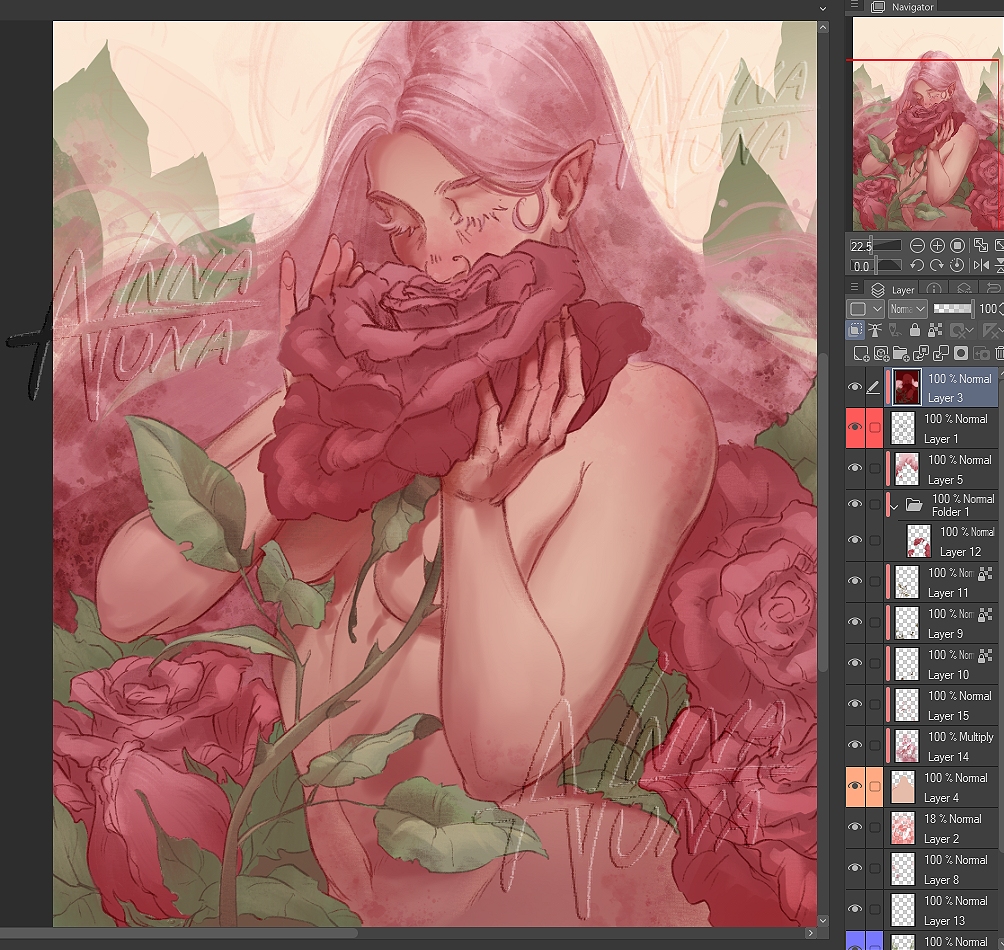Click the Create Layer Mask icon
The height and width of the screenshot is (950, 1004).
(961, 353)
